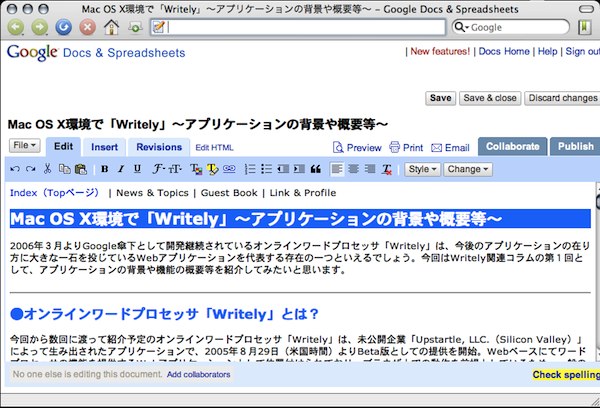Open the New features! link
Image resolution: width=600 pixels, height=408 pixels.
tap(440, 51)
